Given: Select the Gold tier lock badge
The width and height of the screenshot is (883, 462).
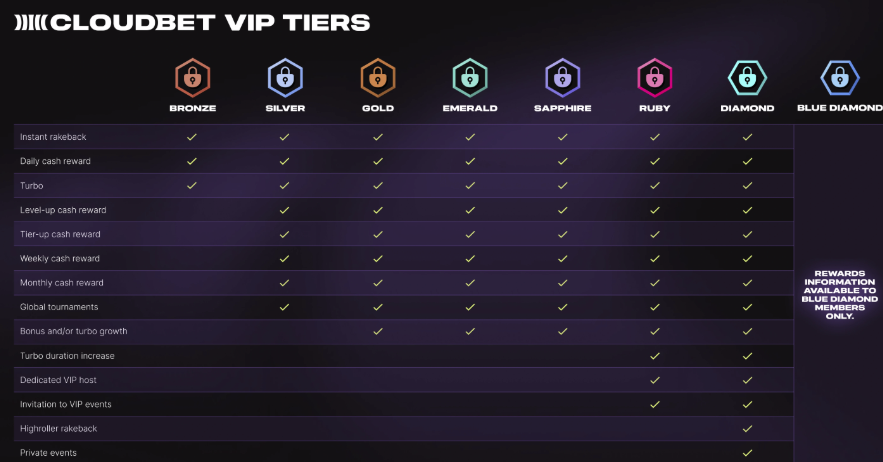Looking at the screenshot, I should point(377,76).
